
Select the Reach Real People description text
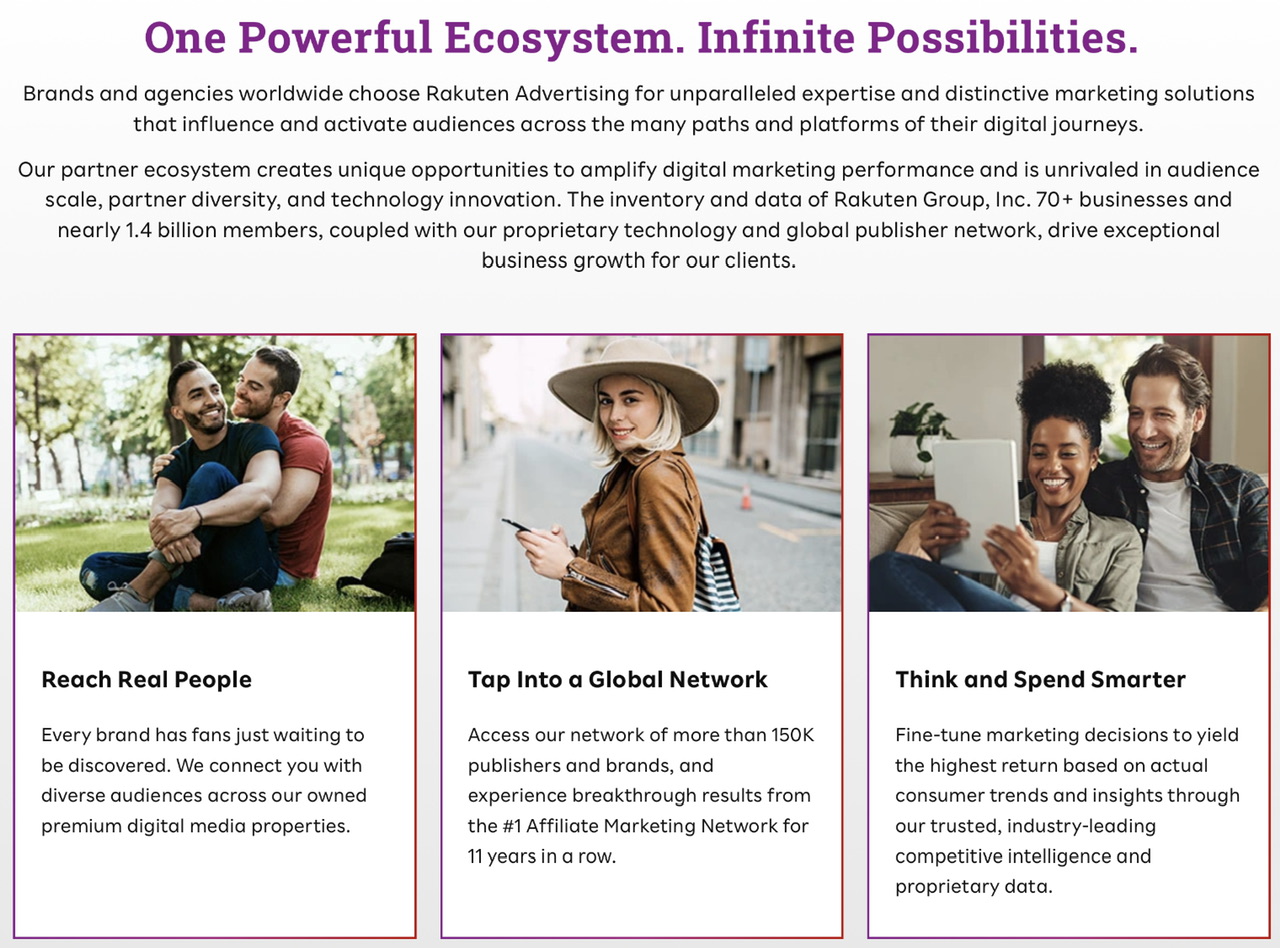point(203,781)
